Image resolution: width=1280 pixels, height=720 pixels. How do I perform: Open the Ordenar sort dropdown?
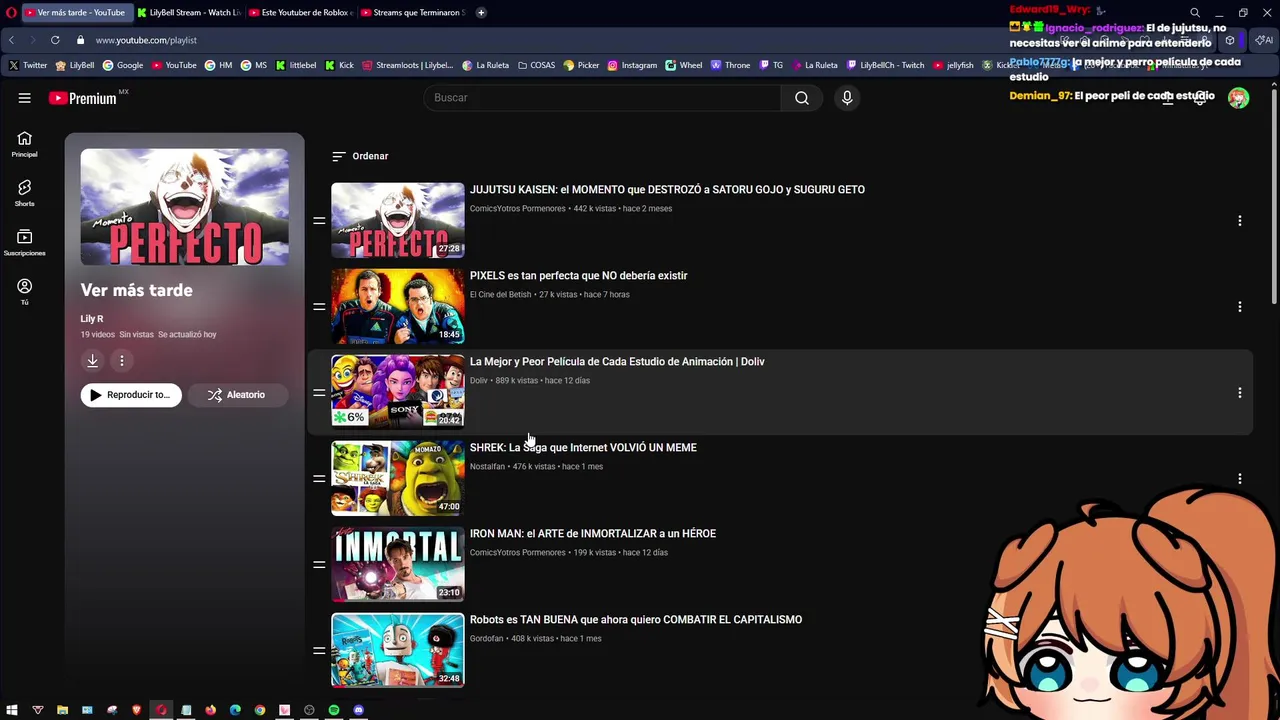[x=360, y=156]
